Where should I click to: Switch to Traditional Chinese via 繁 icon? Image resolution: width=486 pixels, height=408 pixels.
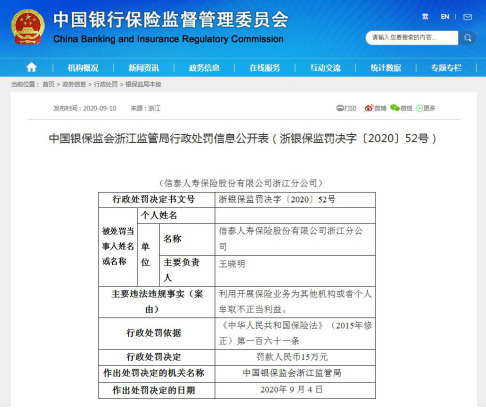pos(425,17)
